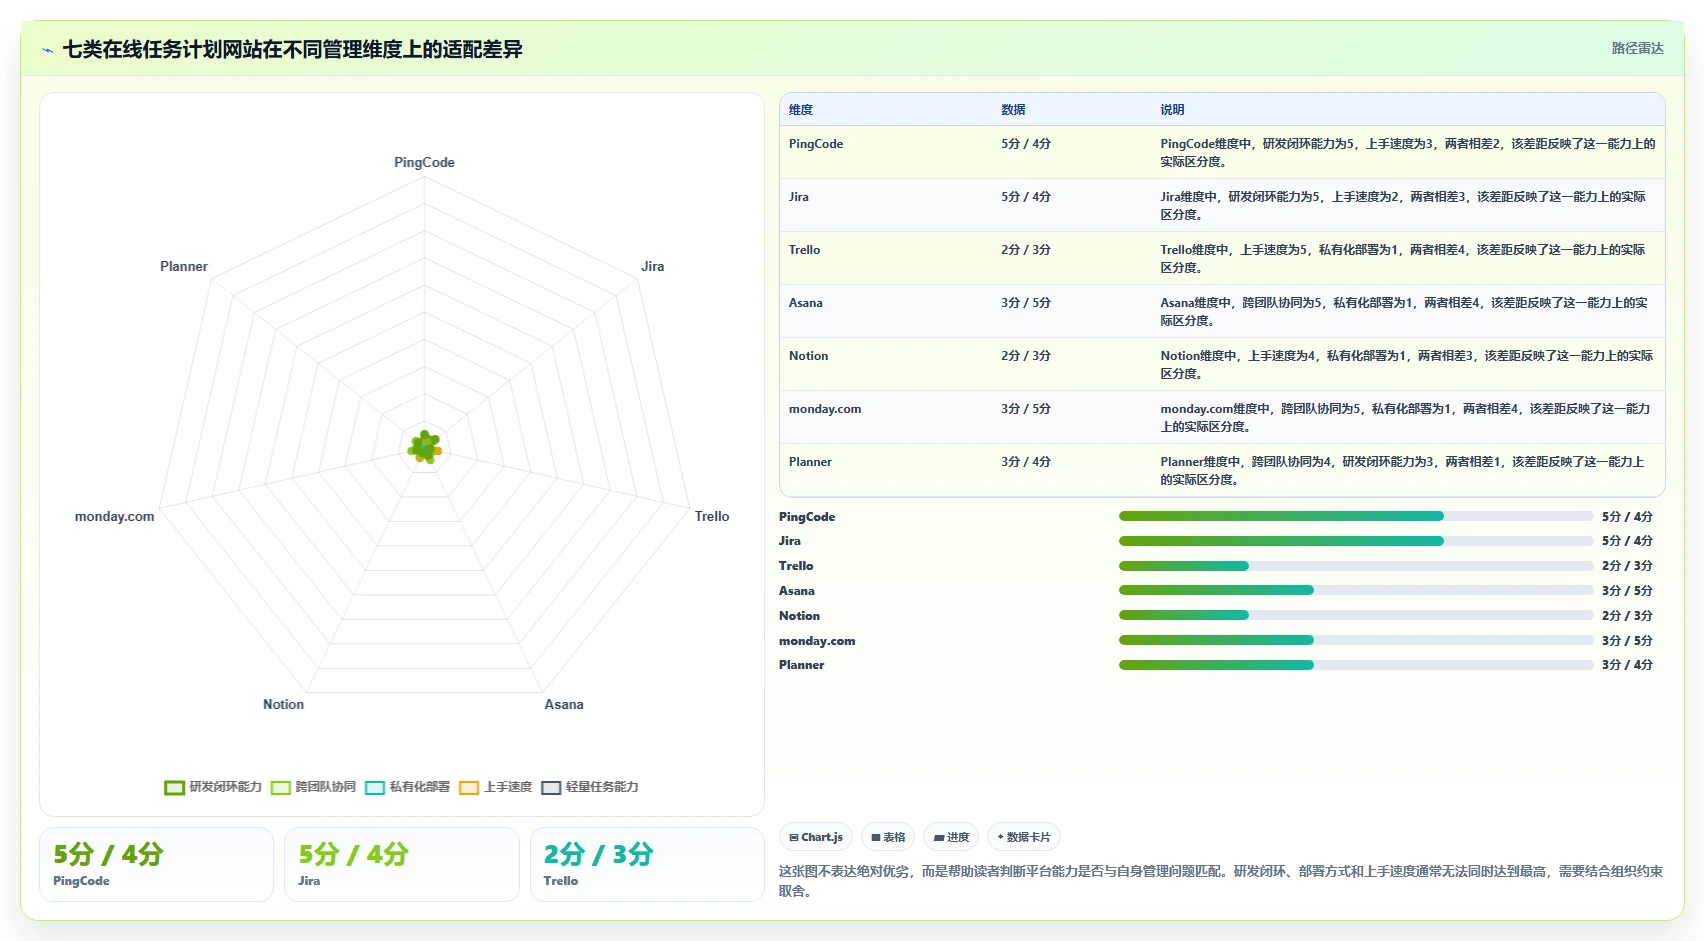Image resolution: width=1705 pixels, height=941 pixels.
Task: Open the PingCode 5分 / 4分 summary card
Action: tap(156, 864)
